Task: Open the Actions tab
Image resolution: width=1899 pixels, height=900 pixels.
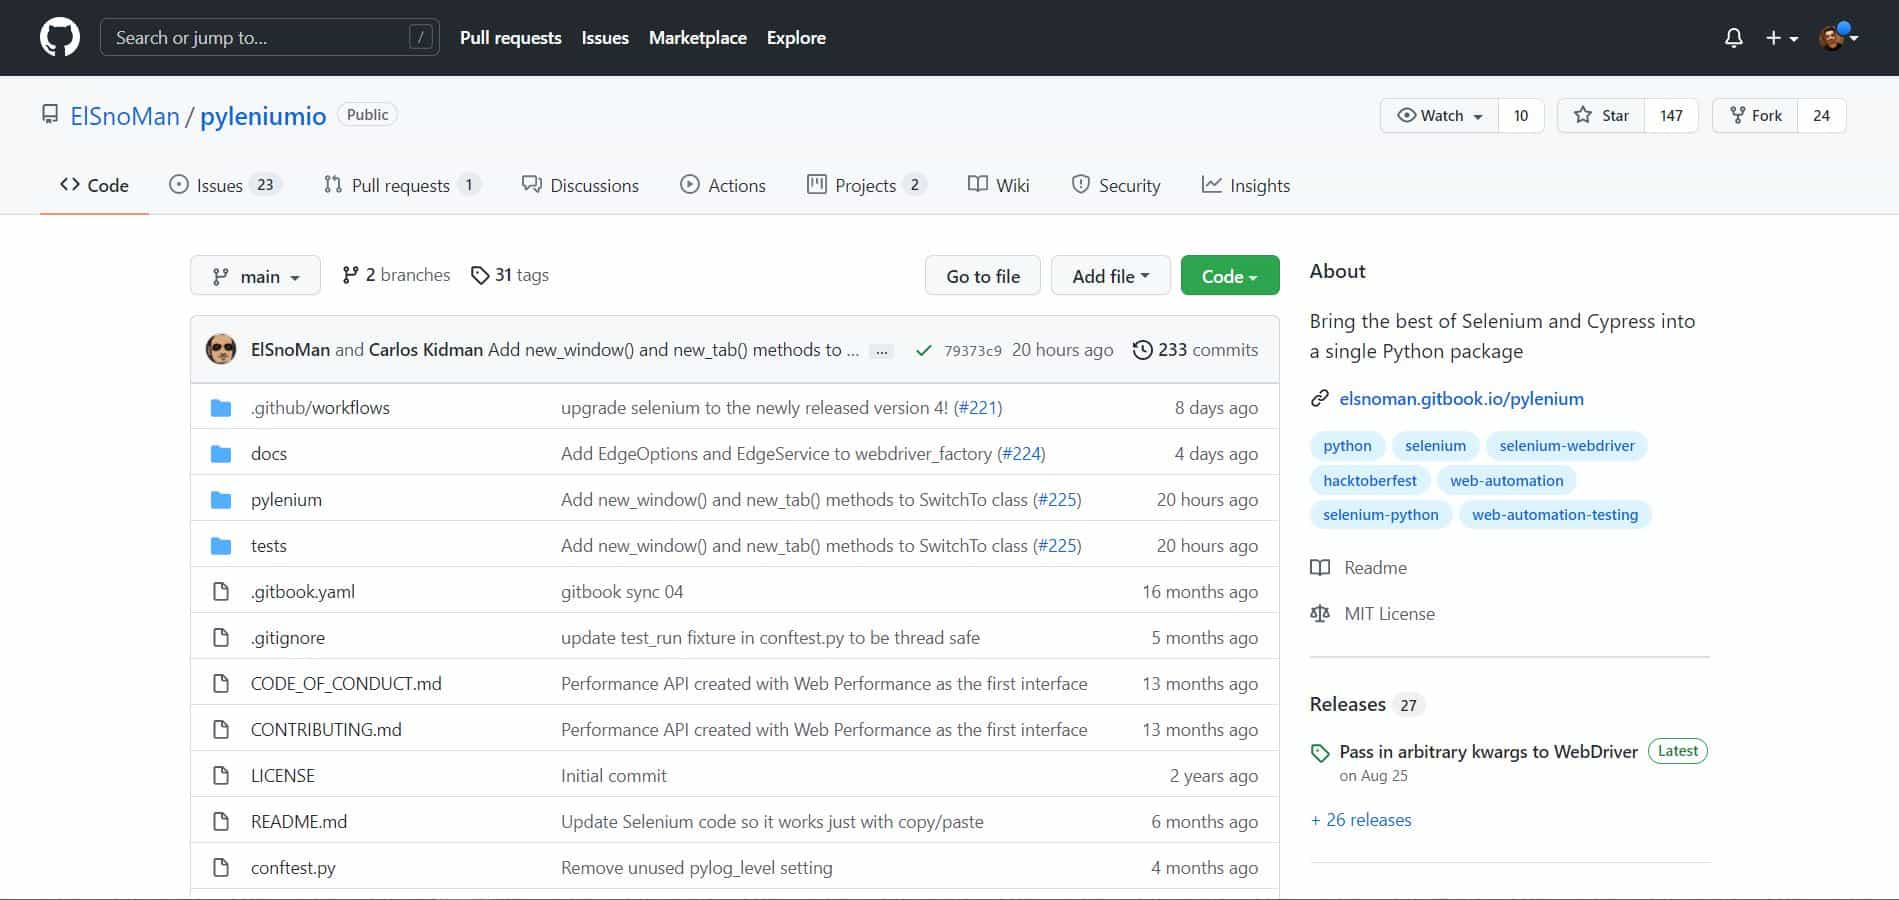Action: 723,185
